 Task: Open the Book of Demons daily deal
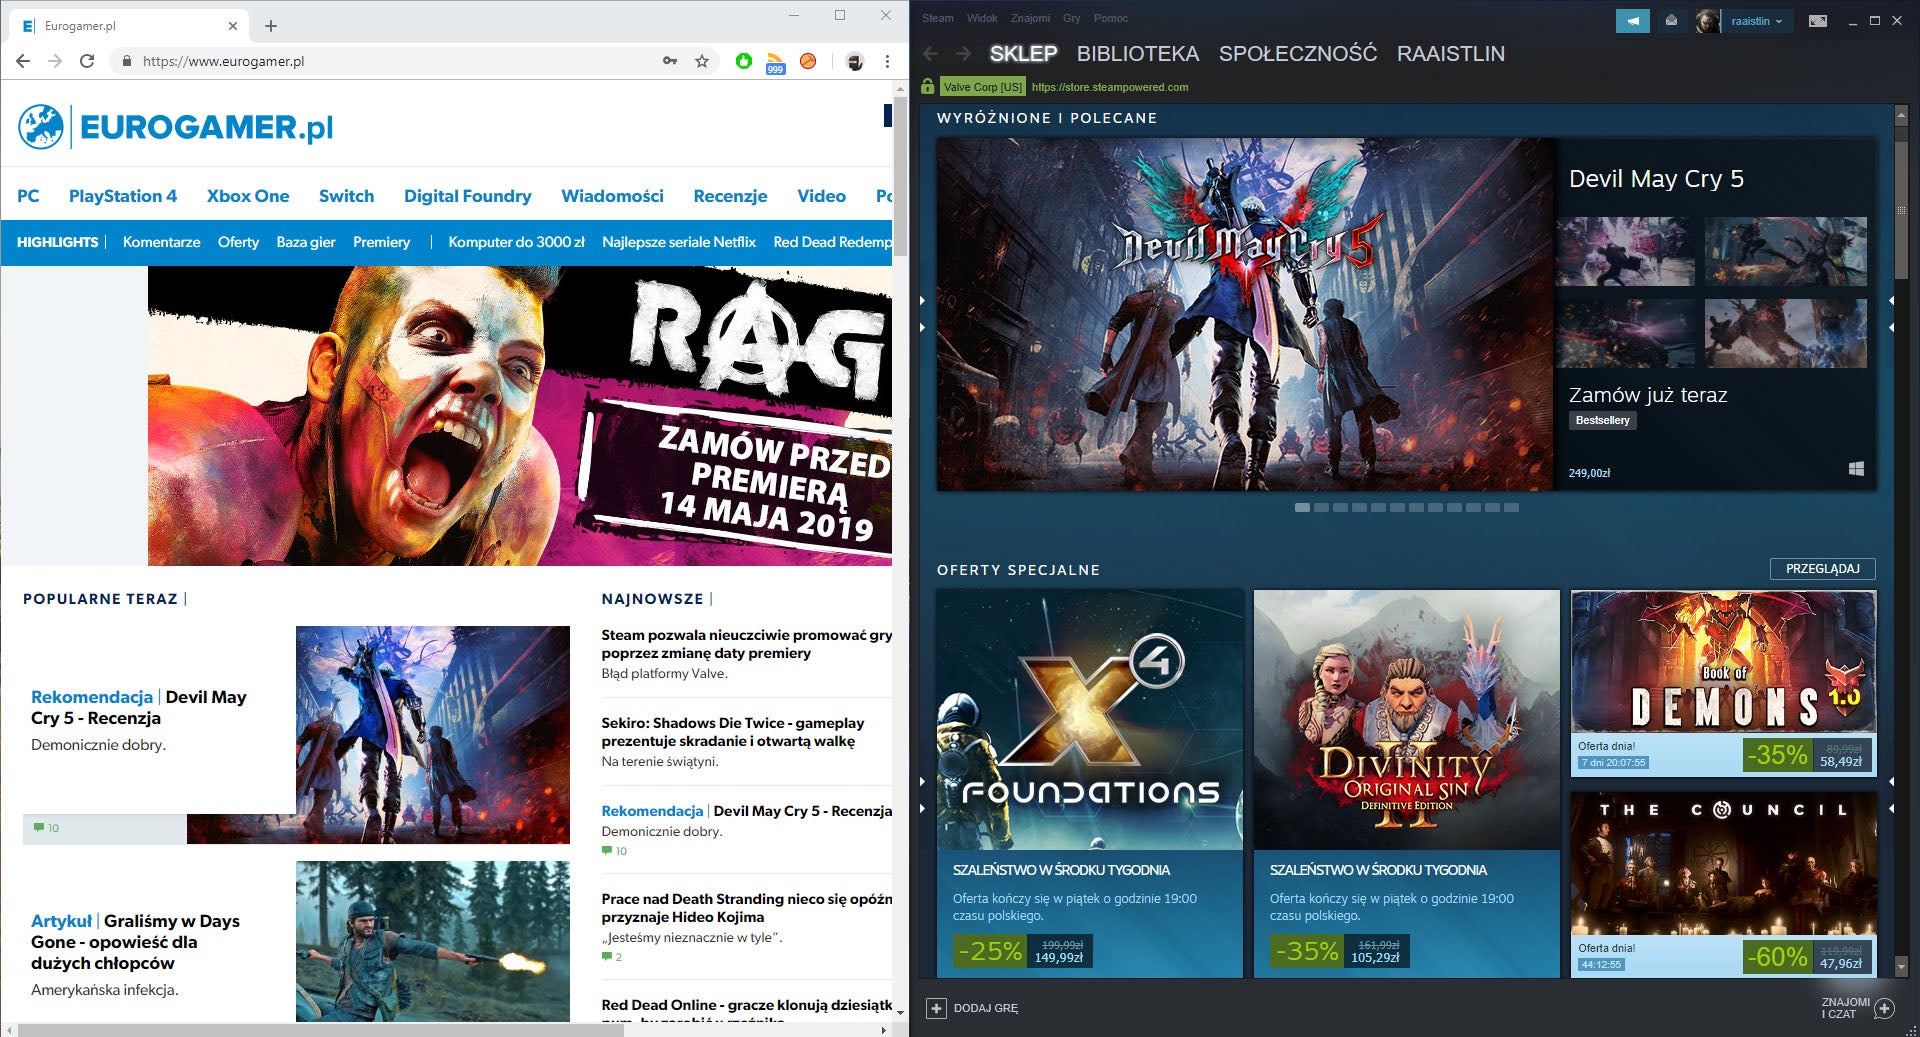1724,684
